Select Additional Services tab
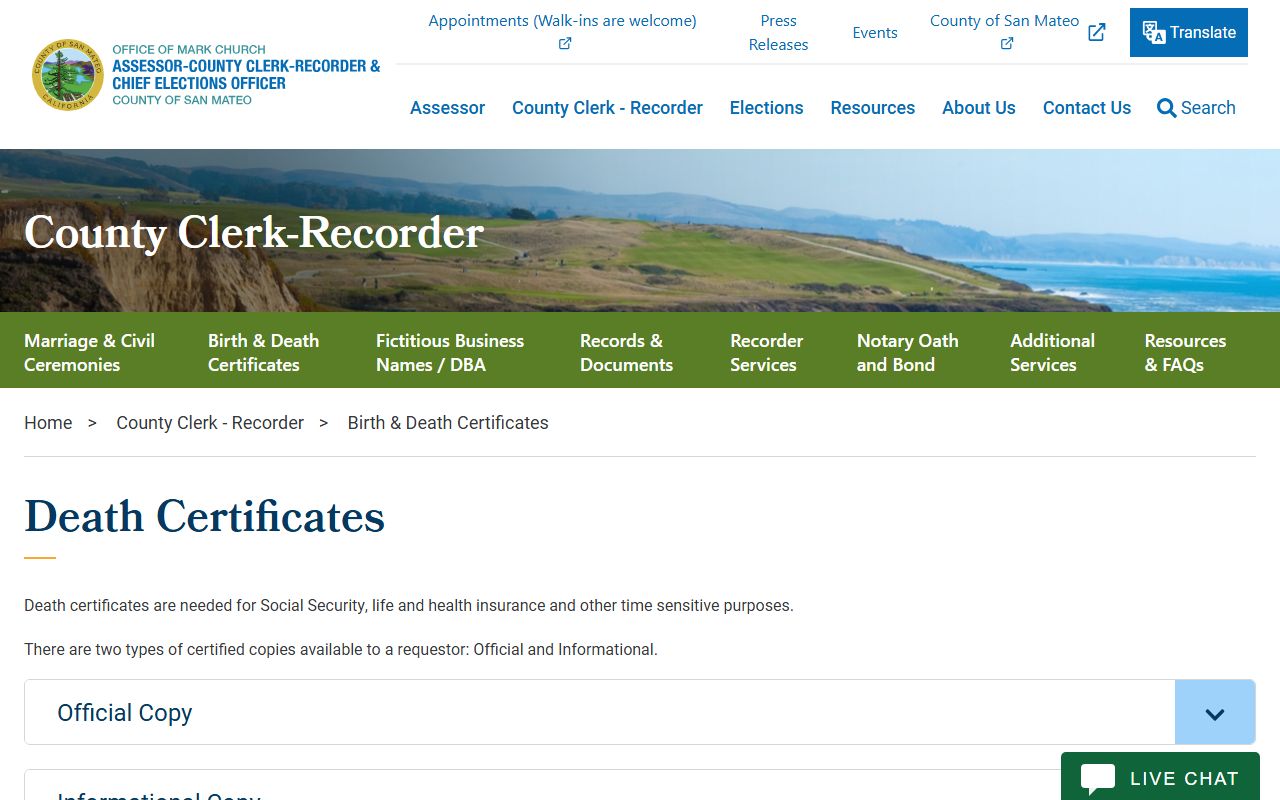The height and width of the screenshot is (800, 1280). click(1052, 352)
